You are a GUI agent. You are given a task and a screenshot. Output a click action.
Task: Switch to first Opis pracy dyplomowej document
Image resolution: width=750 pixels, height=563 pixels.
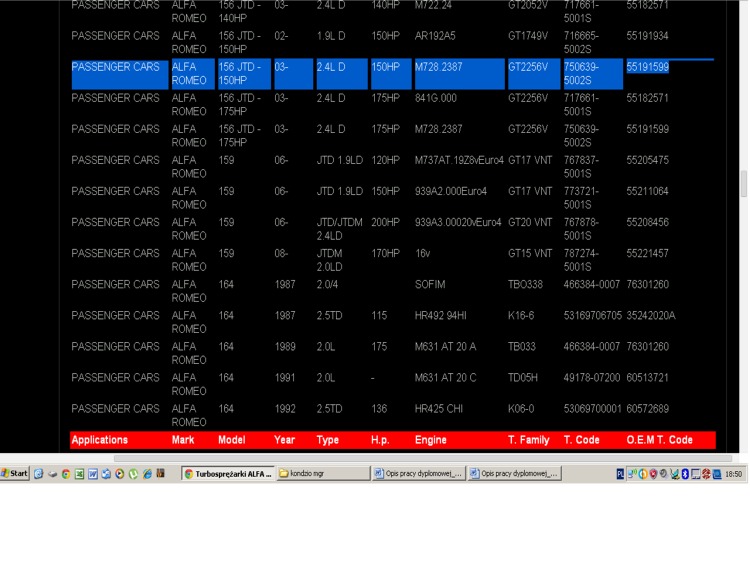coord(419,474)
